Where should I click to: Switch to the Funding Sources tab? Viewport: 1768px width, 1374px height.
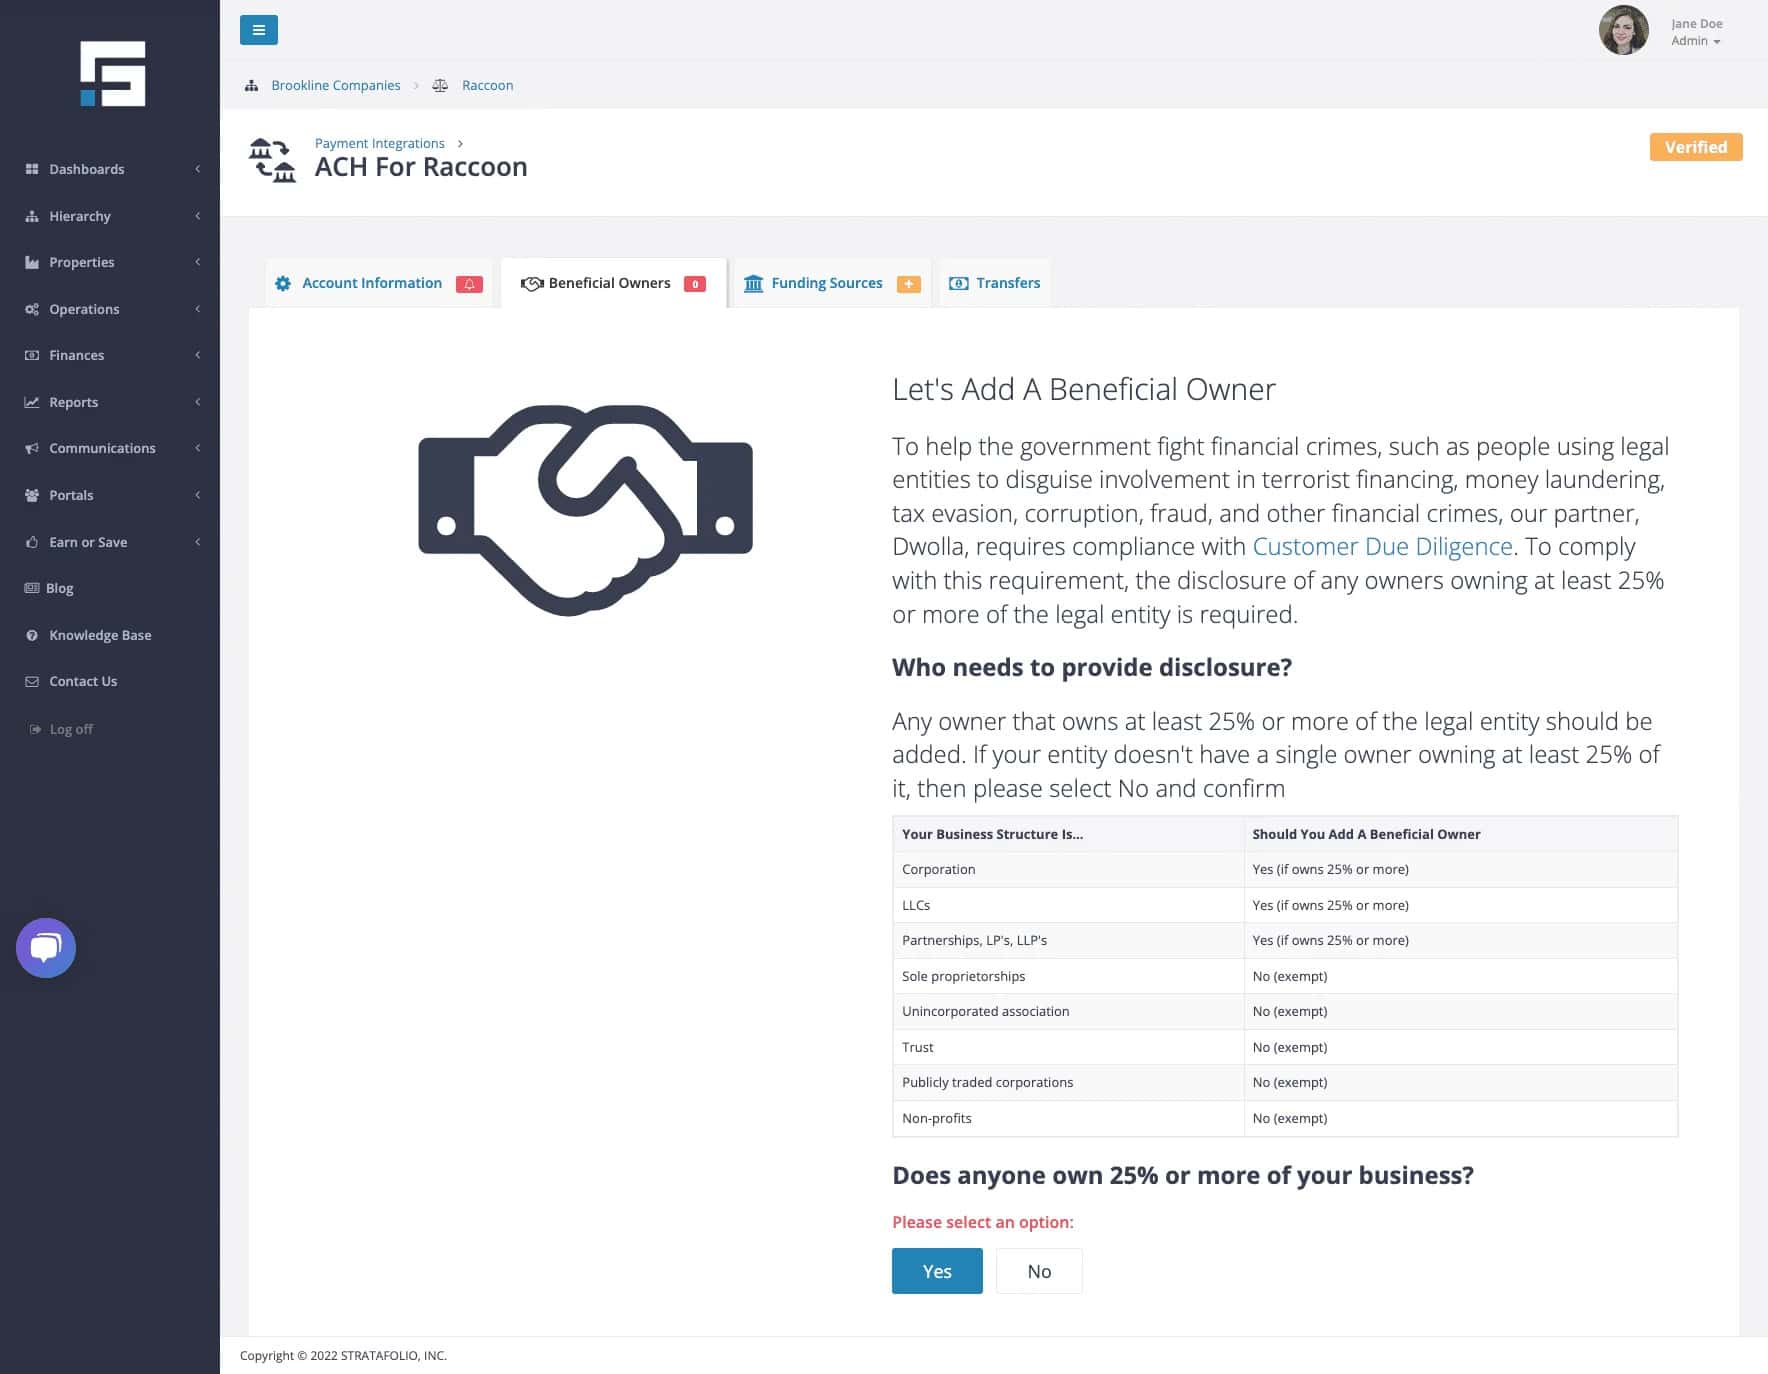coord(826,283)
